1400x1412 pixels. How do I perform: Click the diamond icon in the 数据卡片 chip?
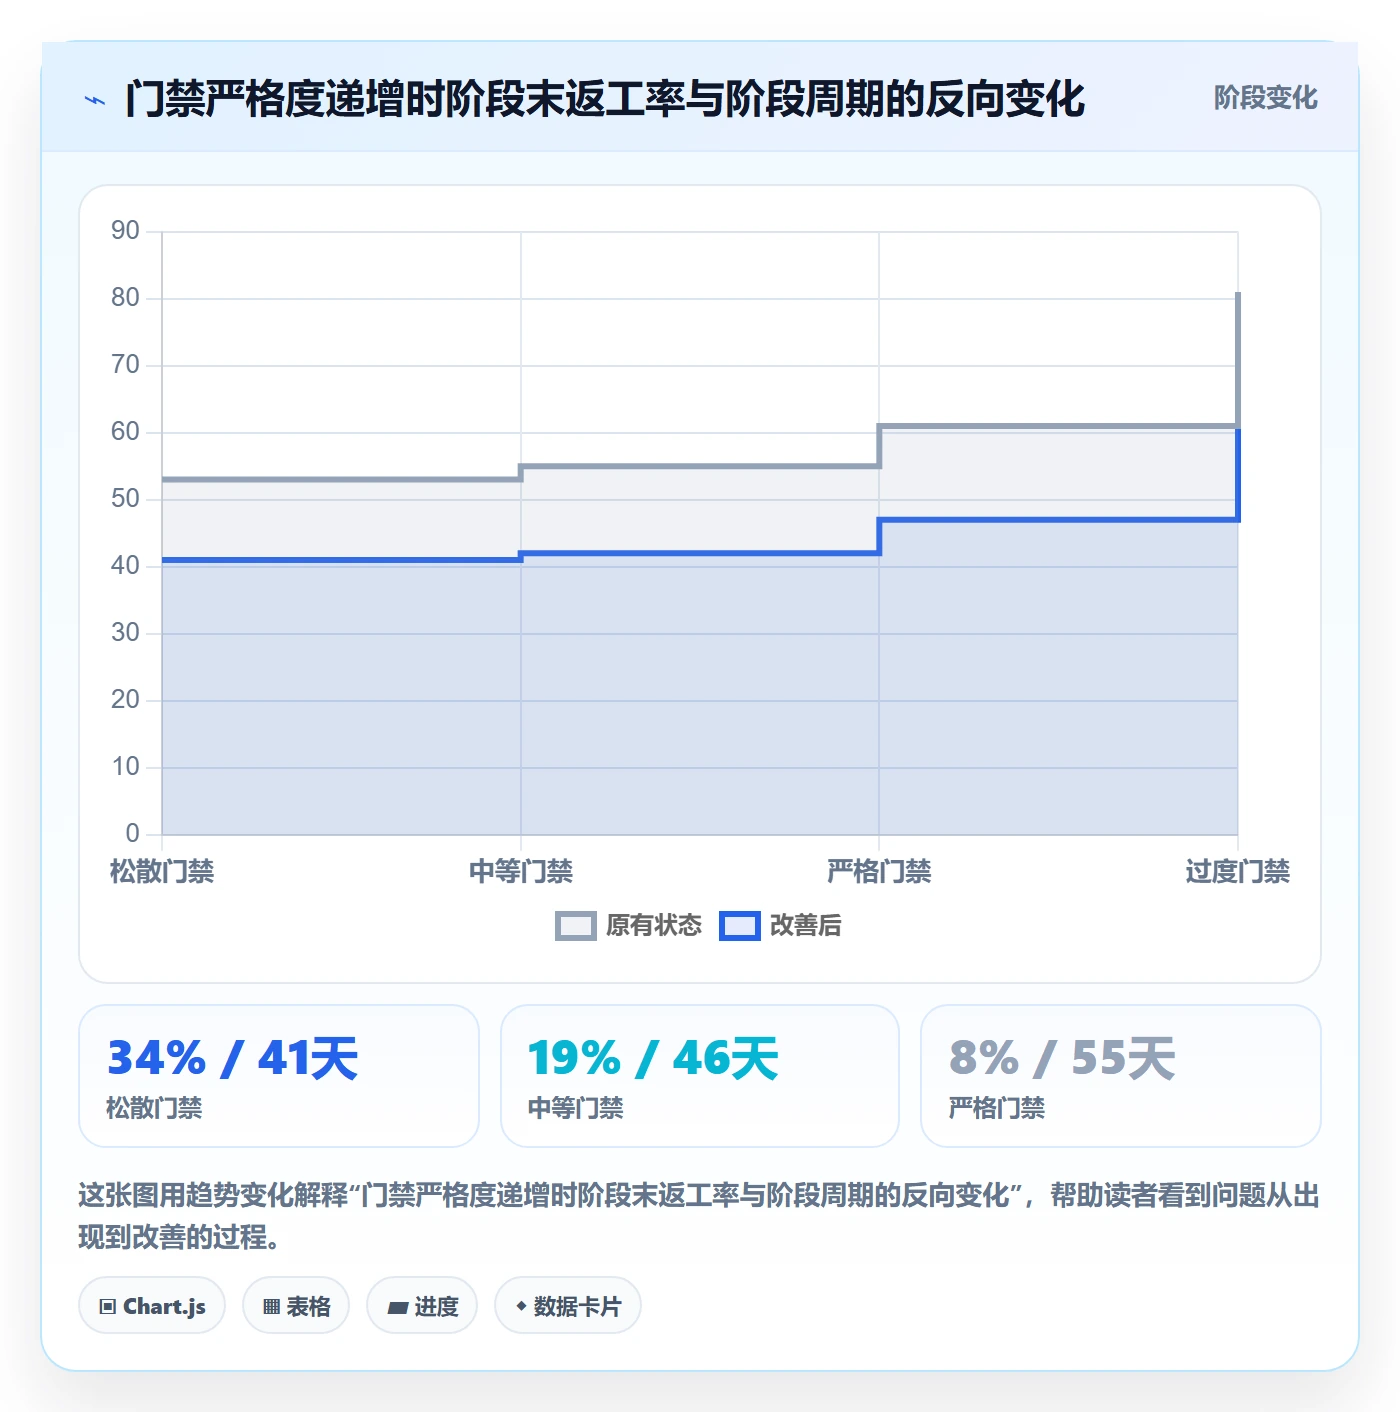click(521, 1306)
